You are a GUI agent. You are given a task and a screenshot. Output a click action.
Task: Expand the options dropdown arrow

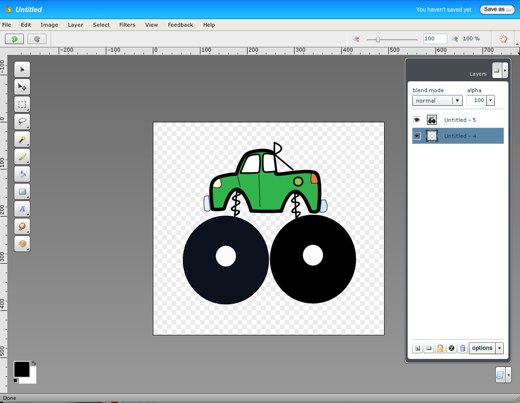click(x=499, y=348)
